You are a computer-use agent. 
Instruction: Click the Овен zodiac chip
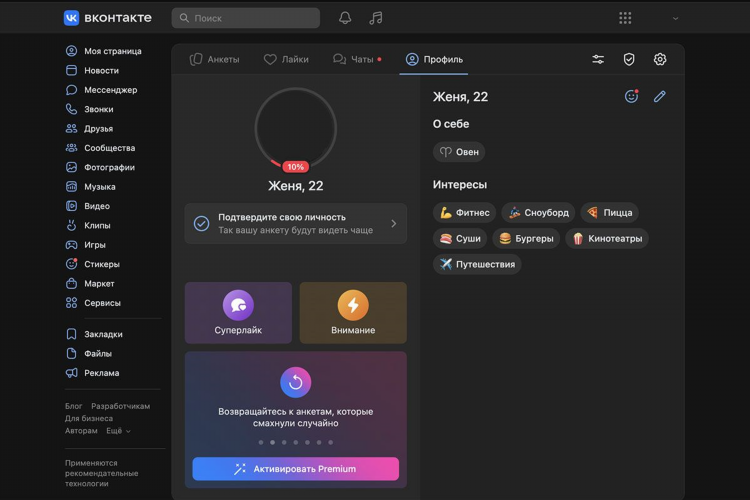coord(459,152)
